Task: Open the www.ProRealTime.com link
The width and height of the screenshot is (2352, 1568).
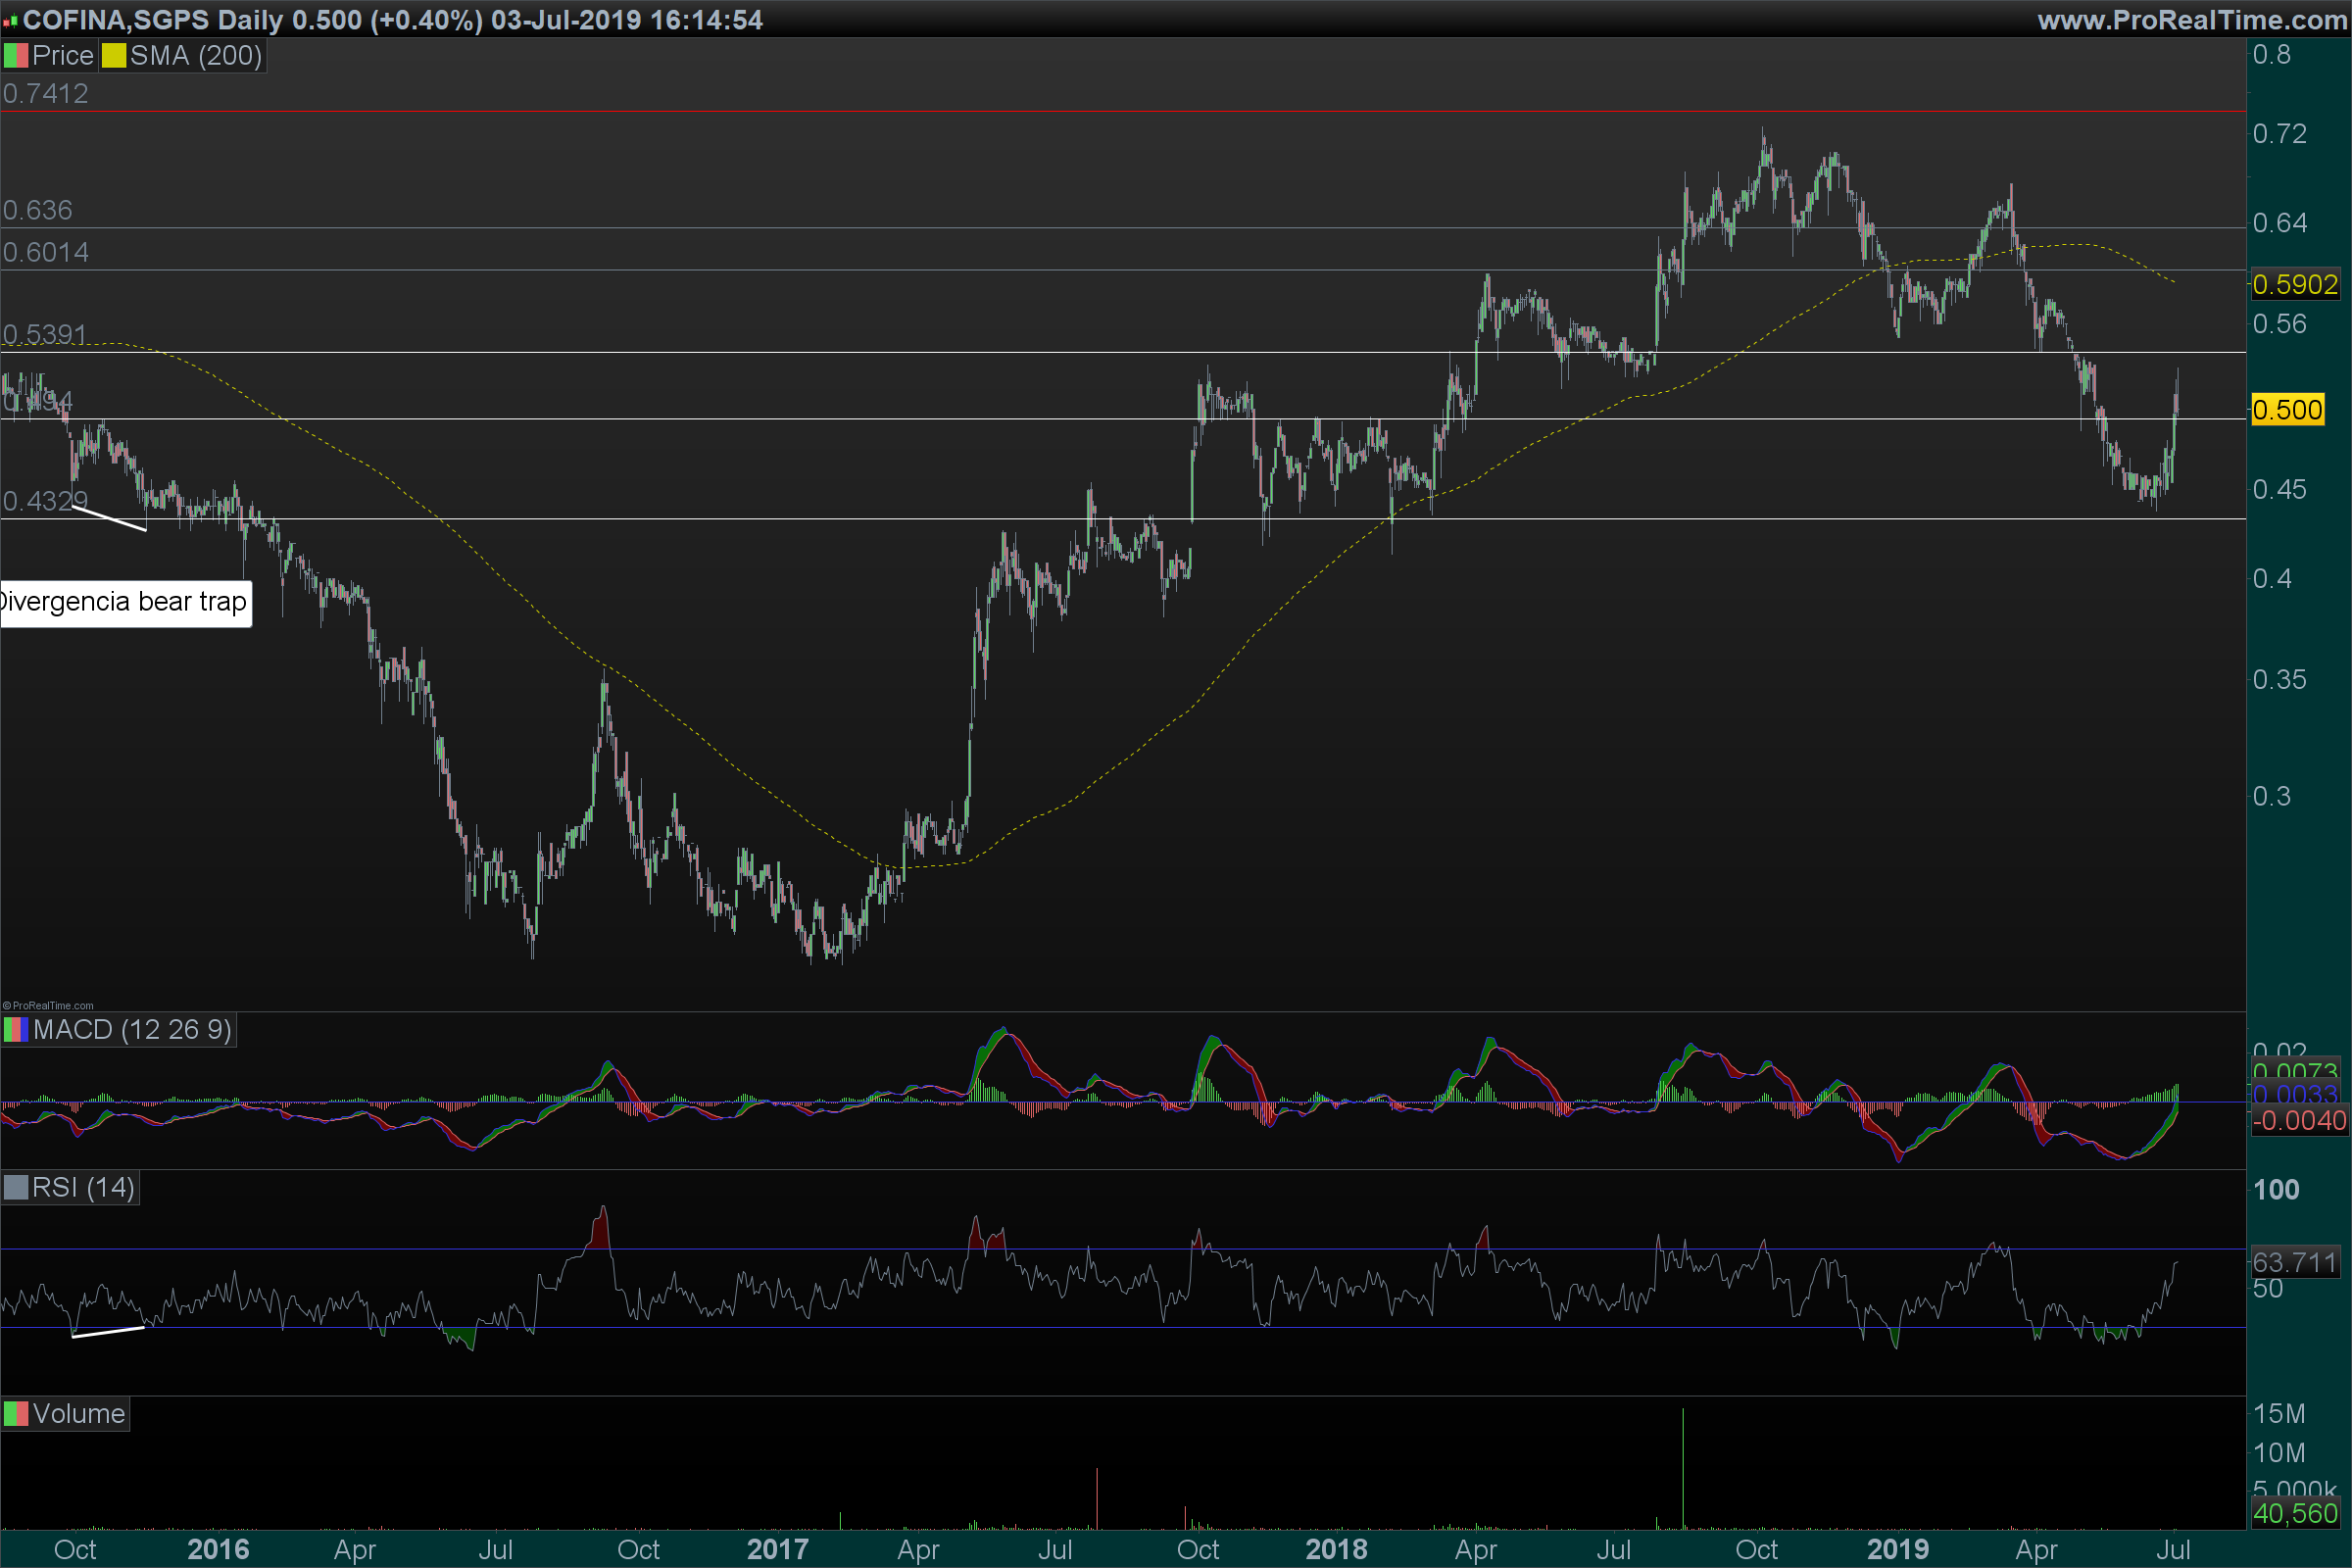Action: click(2191, 20)
